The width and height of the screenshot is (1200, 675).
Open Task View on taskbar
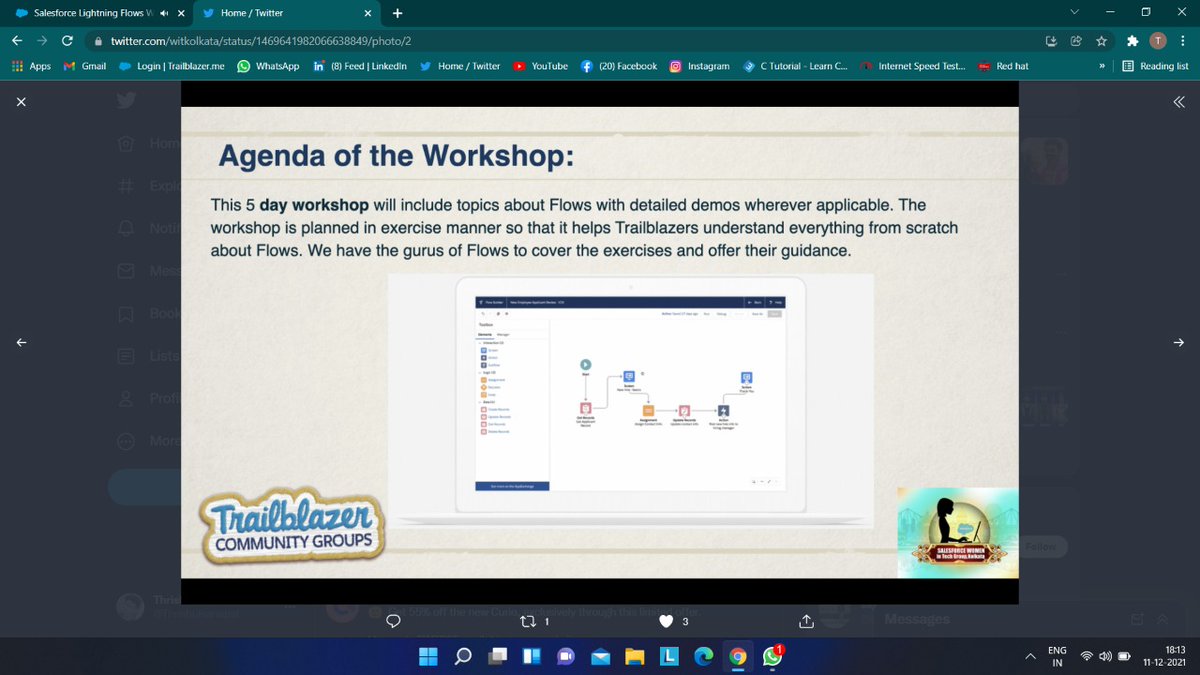(x=497, y=656)
